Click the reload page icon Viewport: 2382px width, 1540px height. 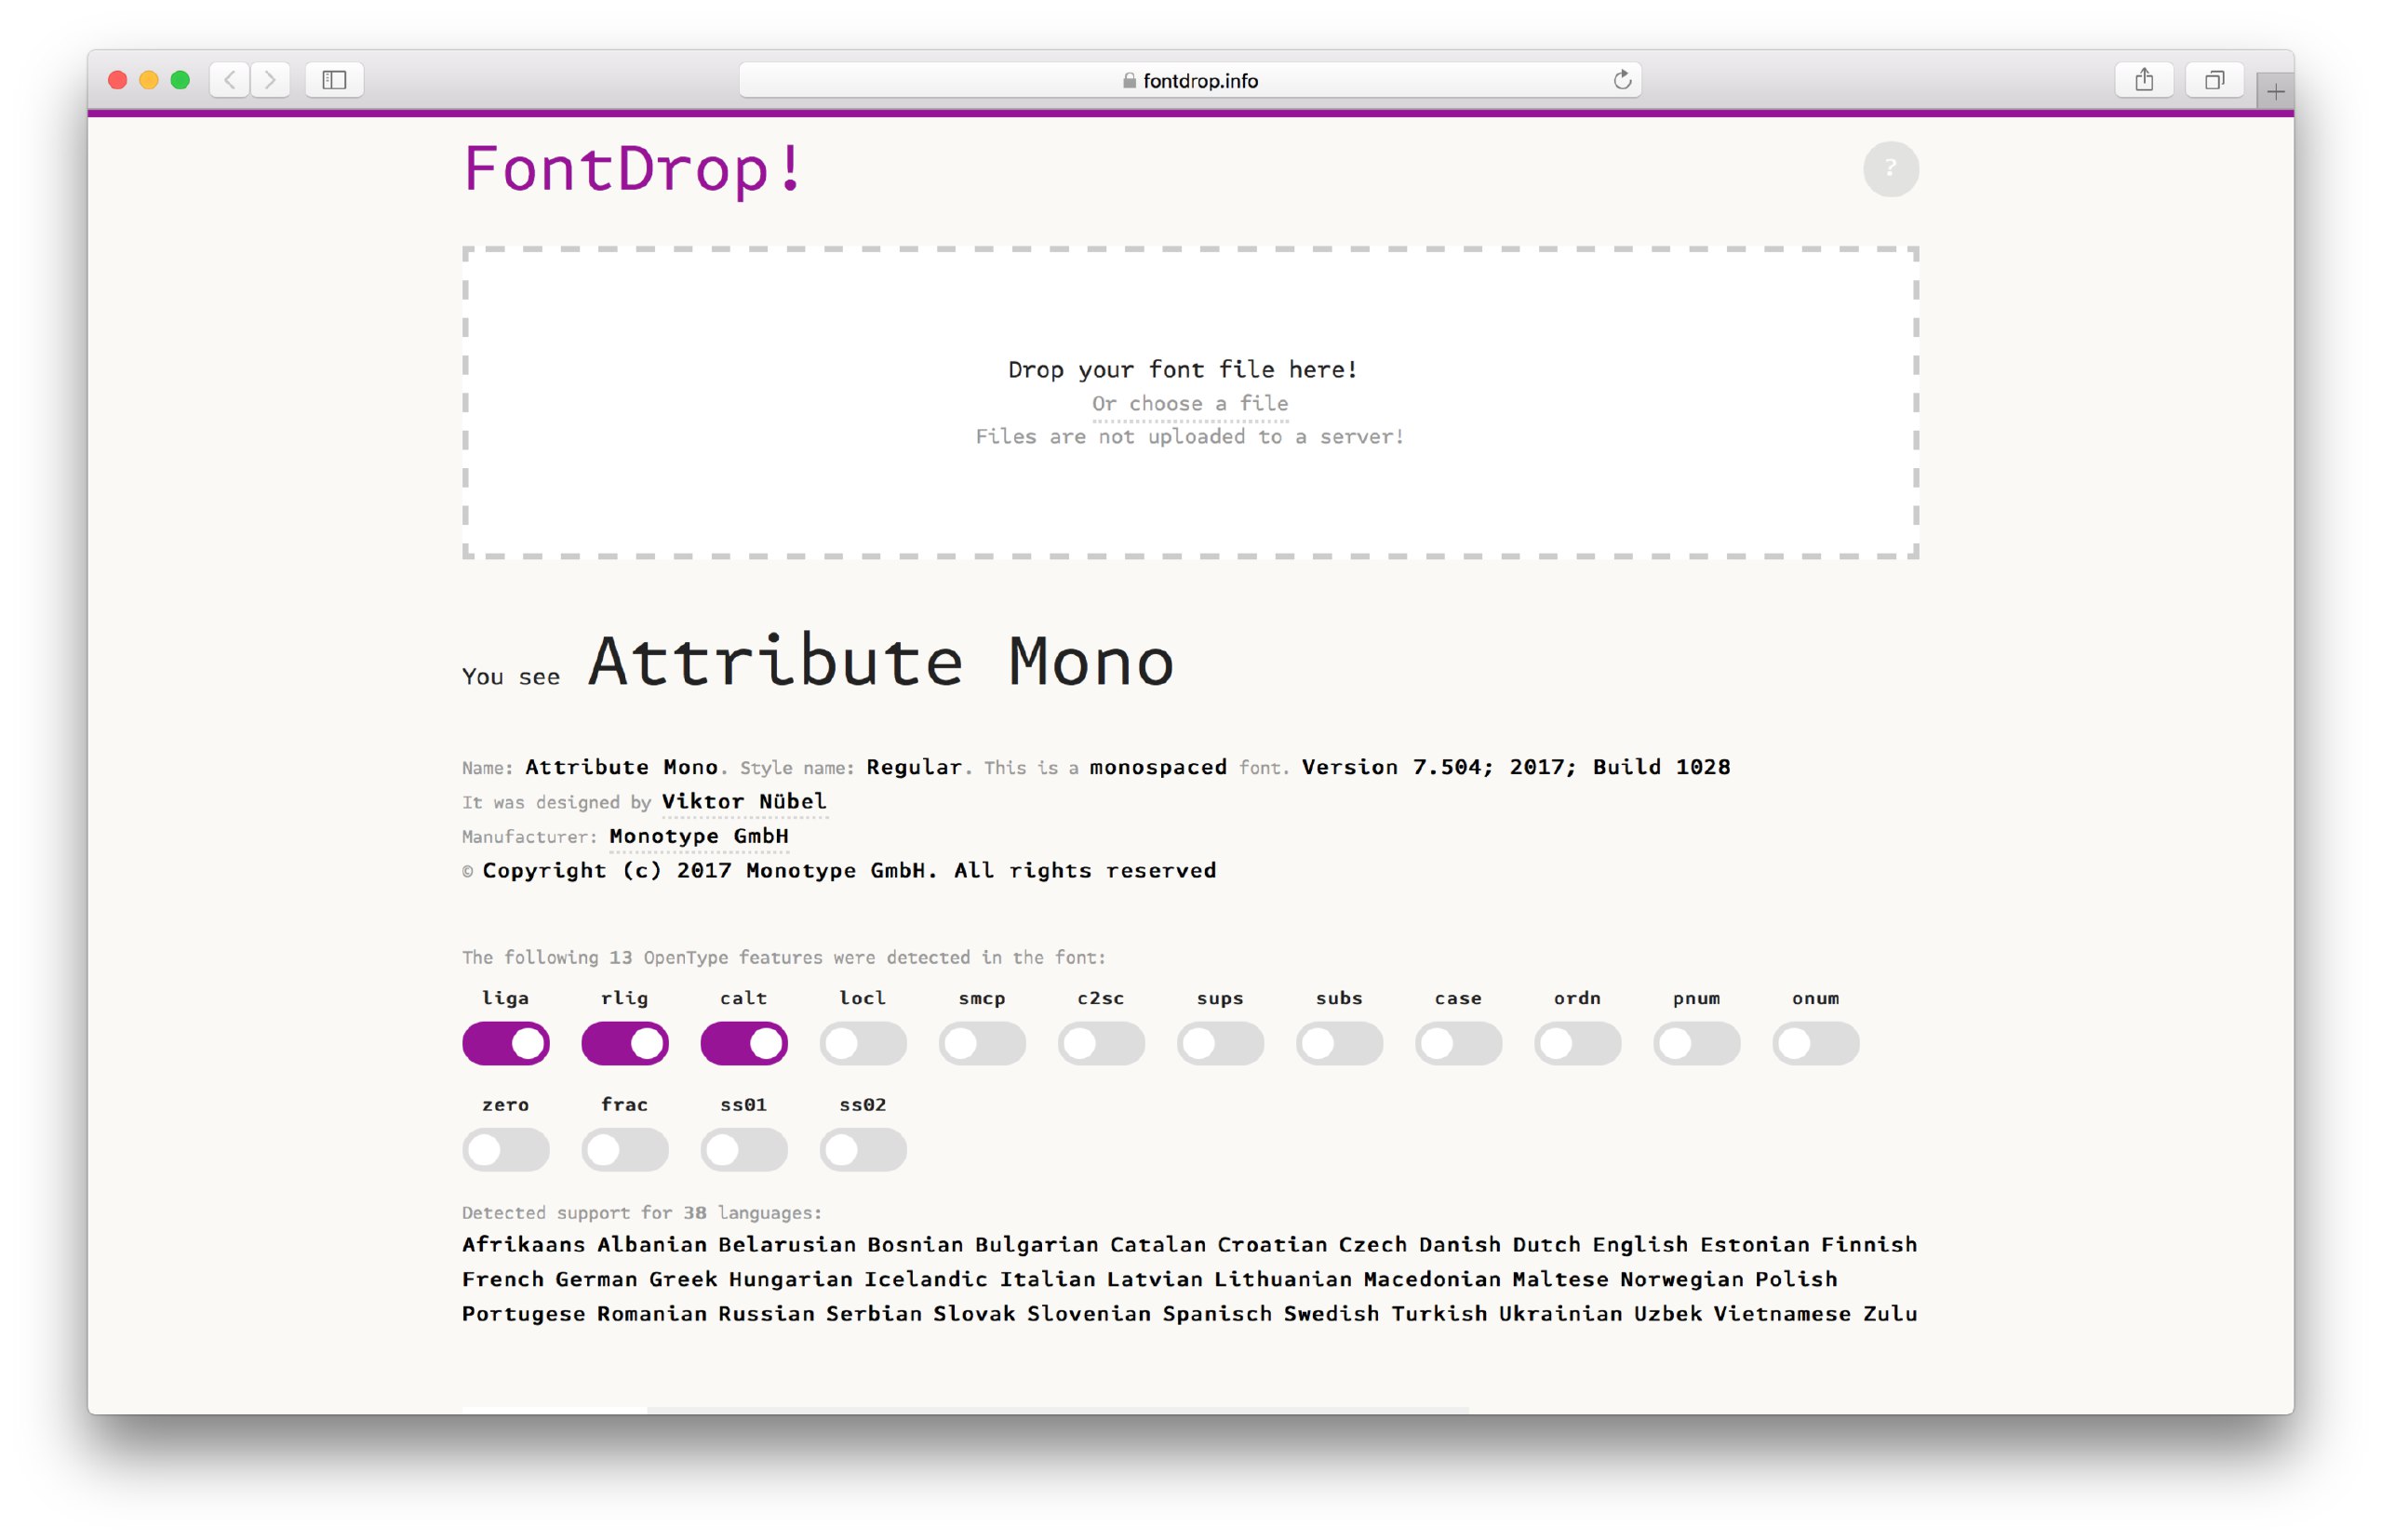1622,80
